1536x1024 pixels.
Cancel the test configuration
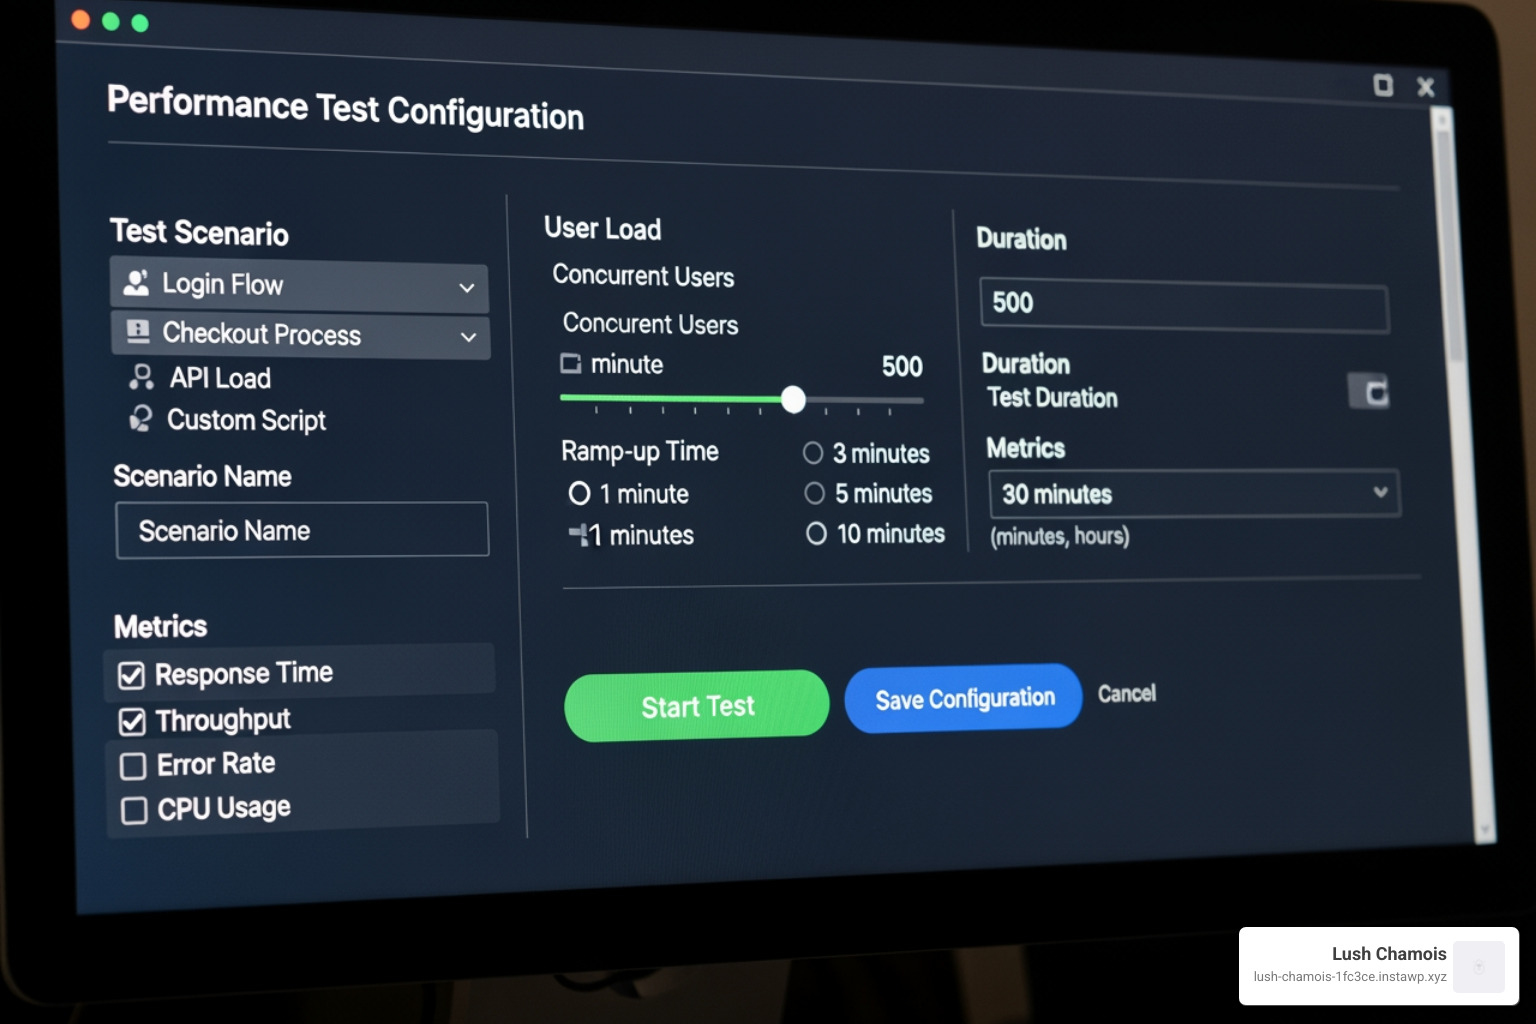1127,693
